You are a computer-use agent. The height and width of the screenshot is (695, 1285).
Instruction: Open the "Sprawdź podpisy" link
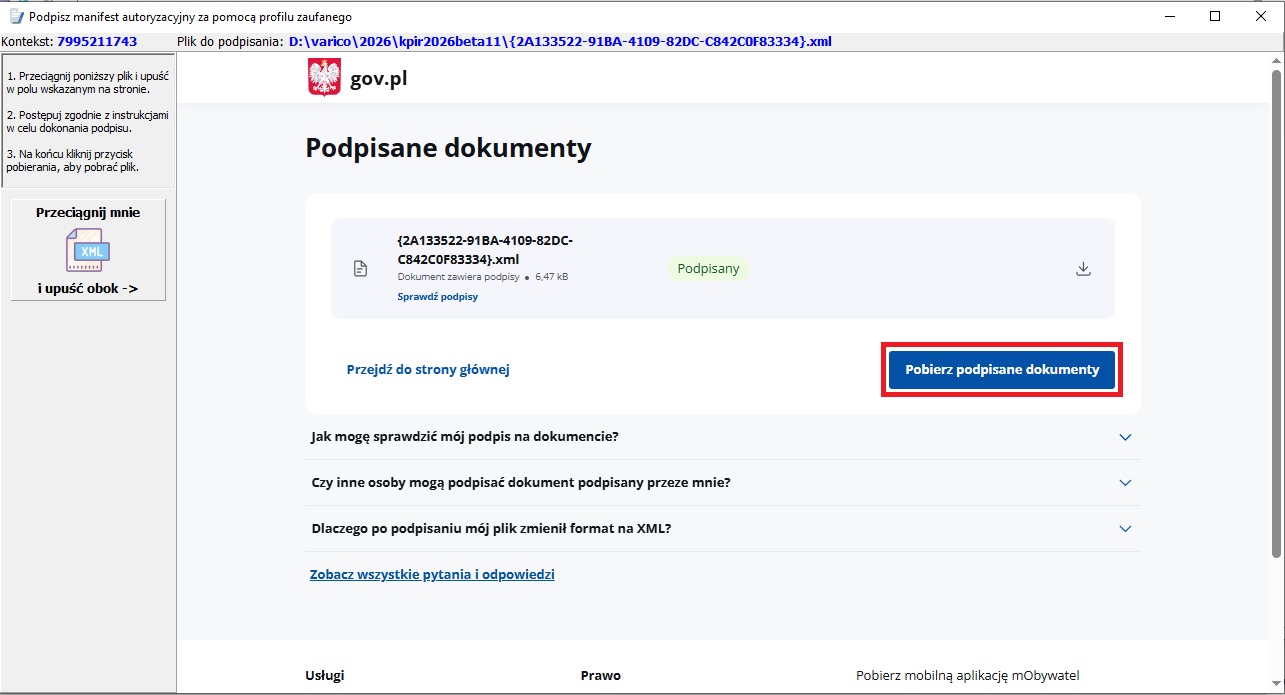pos(437,297)
